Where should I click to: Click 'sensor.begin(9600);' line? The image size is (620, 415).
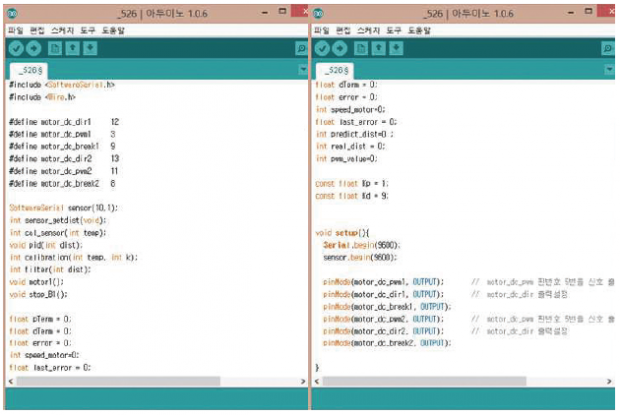click(360, 257)
